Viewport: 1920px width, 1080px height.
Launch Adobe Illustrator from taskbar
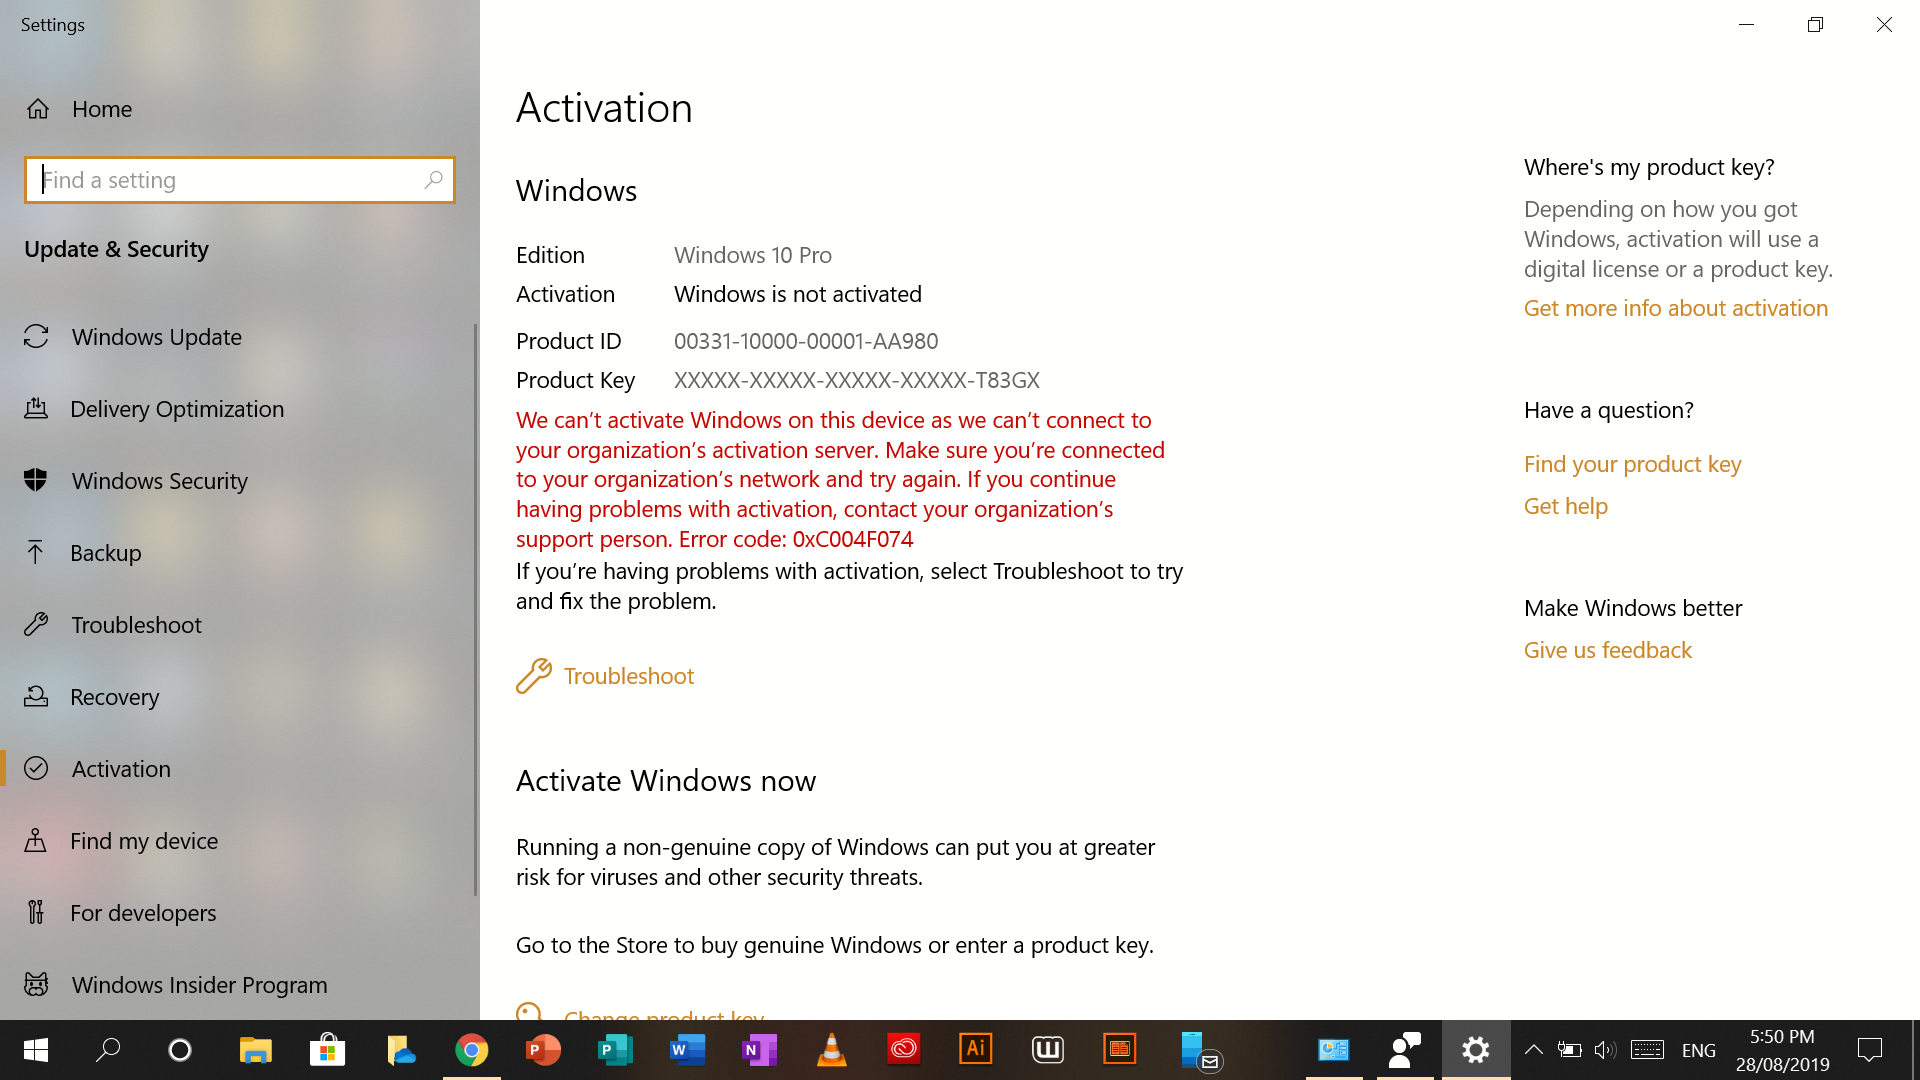[x=976, y=1050]
